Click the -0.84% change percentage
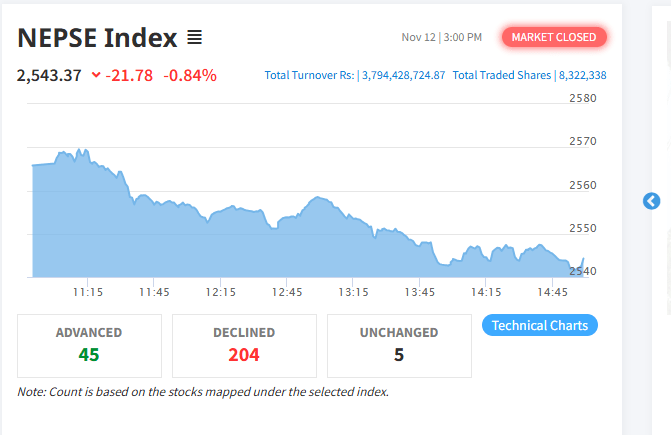Screen dimensions: 671x435 tap(190, 75)
